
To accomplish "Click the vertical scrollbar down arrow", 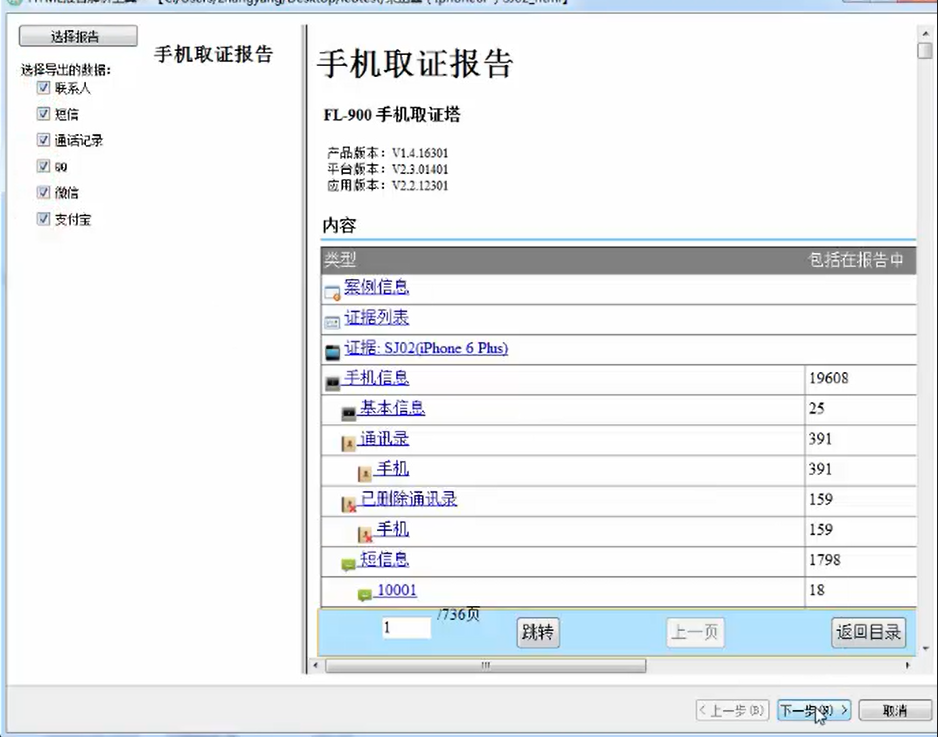I will pyautogui.click(x=925, y=648).
